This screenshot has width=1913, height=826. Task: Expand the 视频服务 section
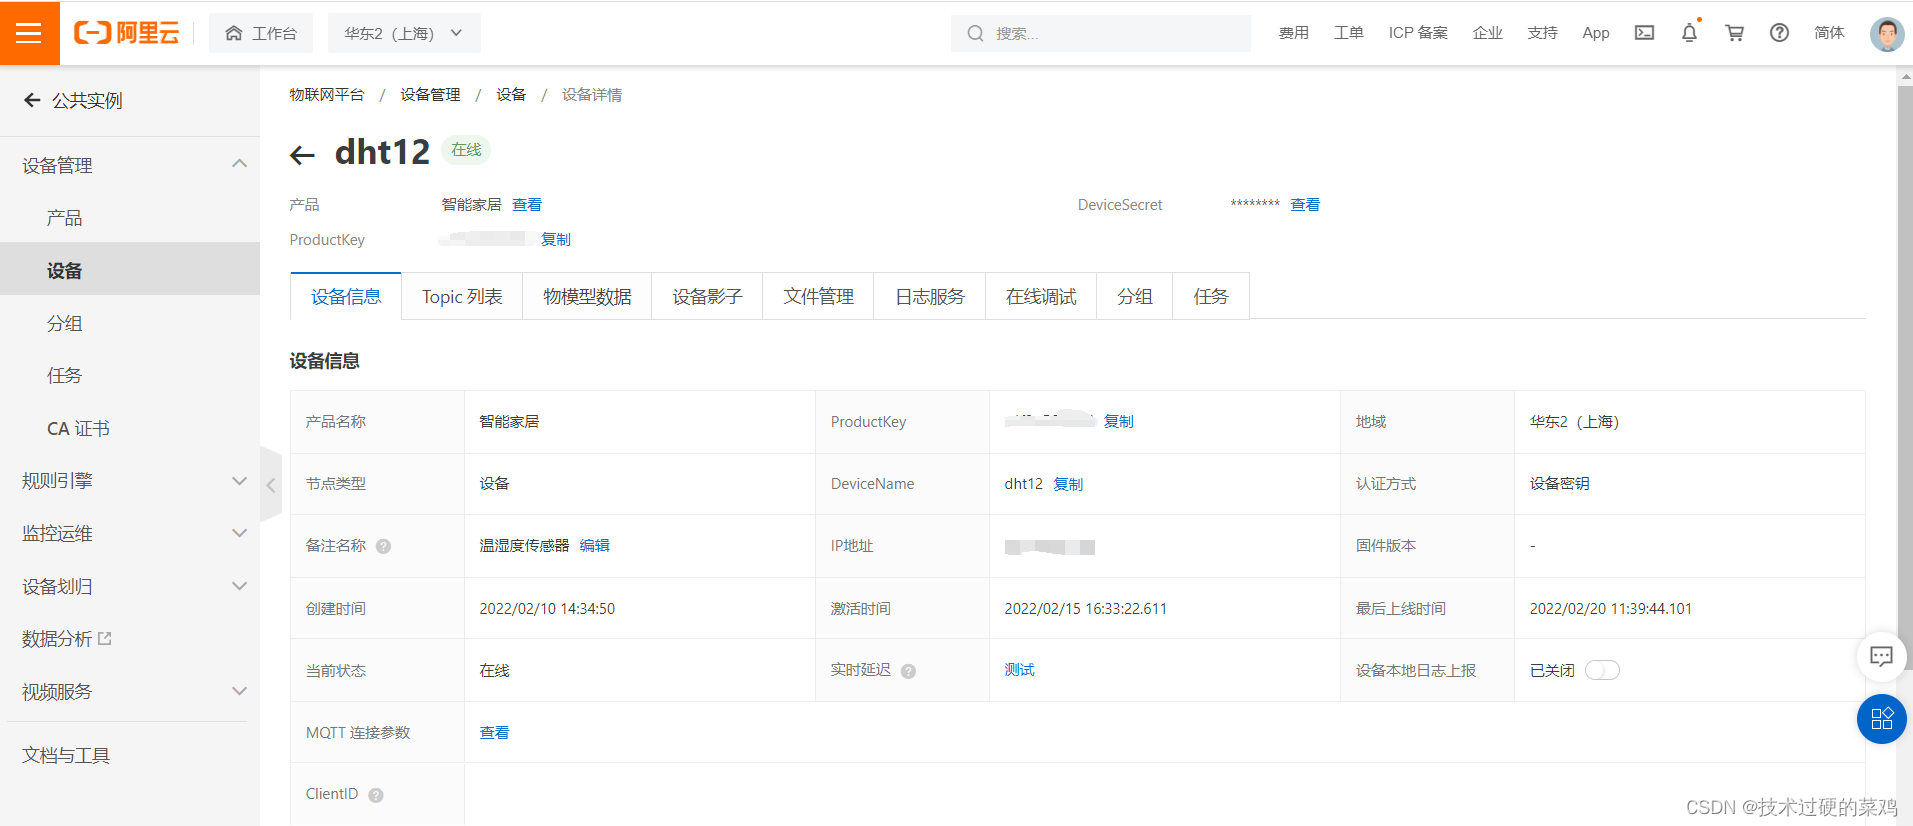click(x=130, y=691)
